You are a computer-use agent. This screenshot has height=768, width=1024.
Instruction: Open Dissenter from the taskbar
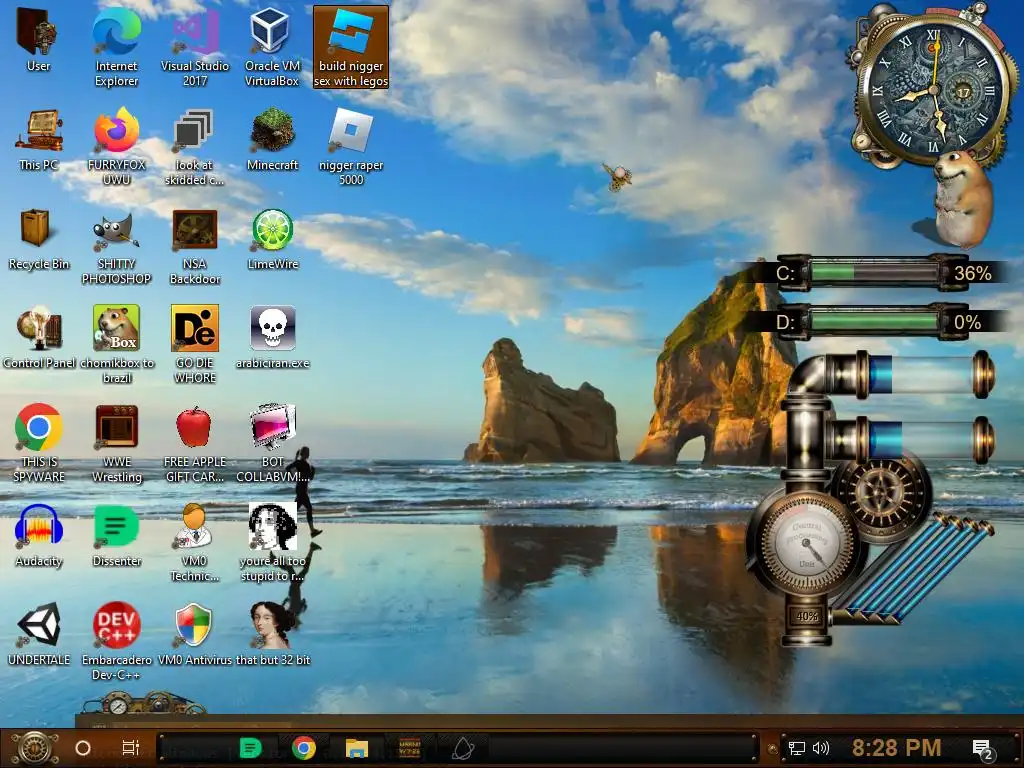[x=251, y=748]
